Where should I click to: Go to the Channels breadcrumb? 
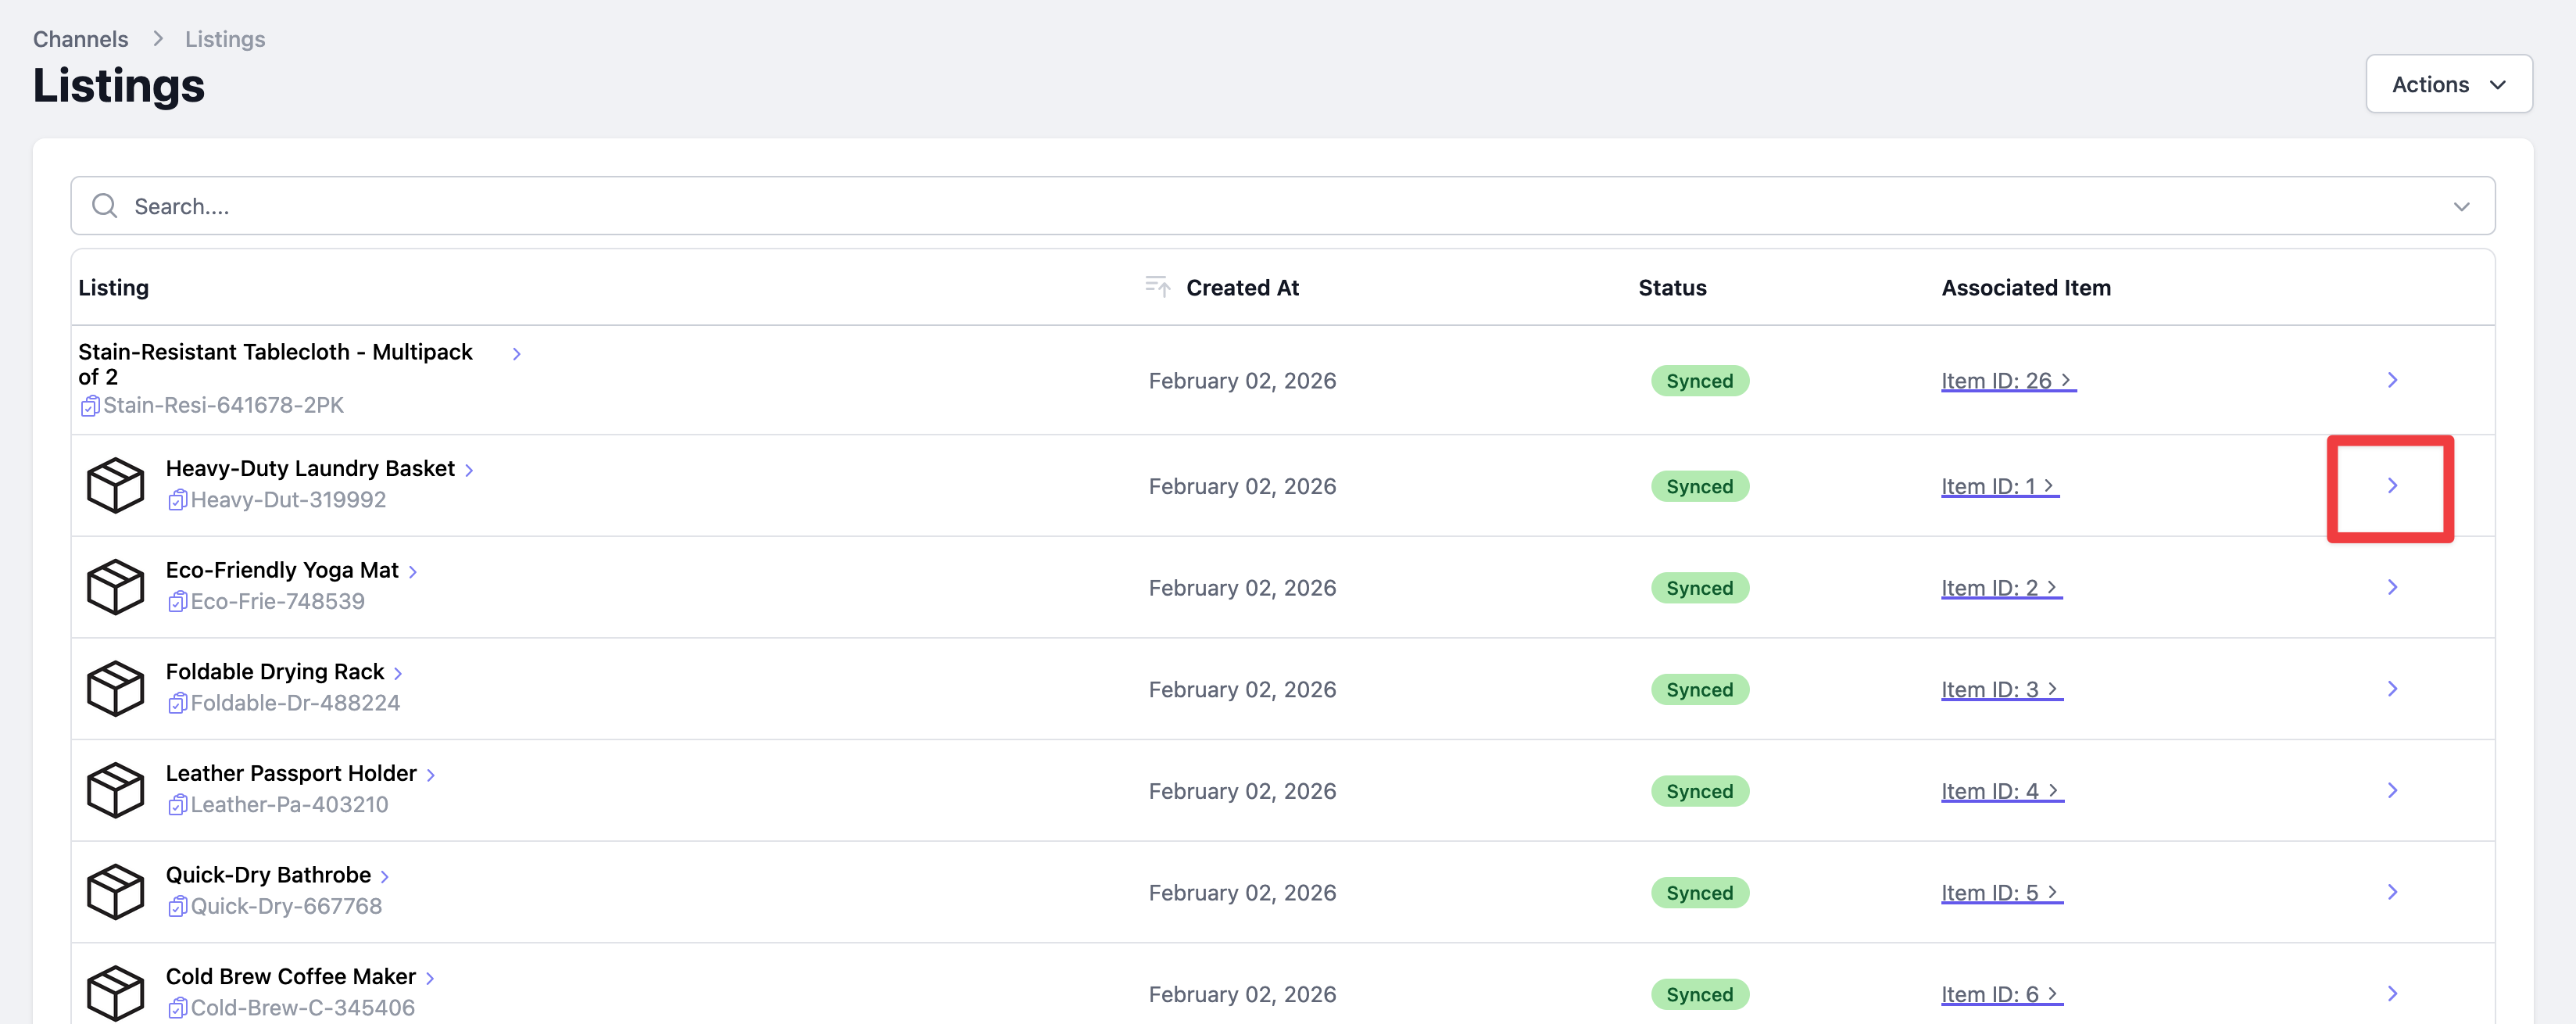[80, 39]
